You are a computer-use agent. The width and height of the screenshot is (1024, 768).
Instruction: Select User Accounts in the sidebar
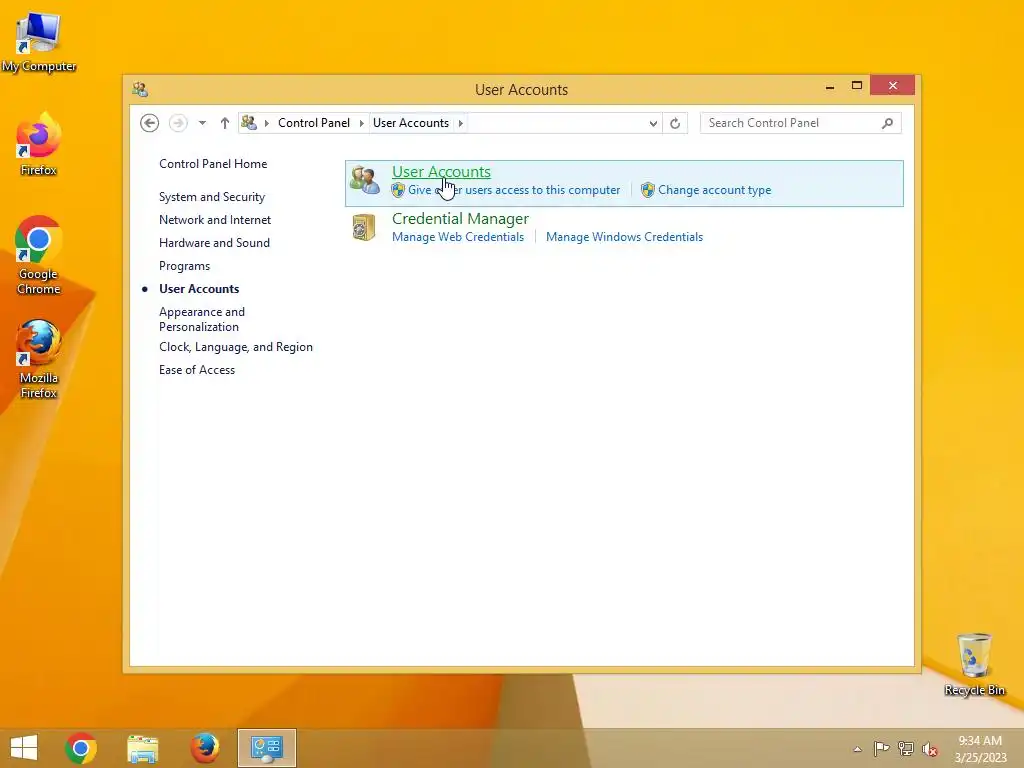coord(199,289)
